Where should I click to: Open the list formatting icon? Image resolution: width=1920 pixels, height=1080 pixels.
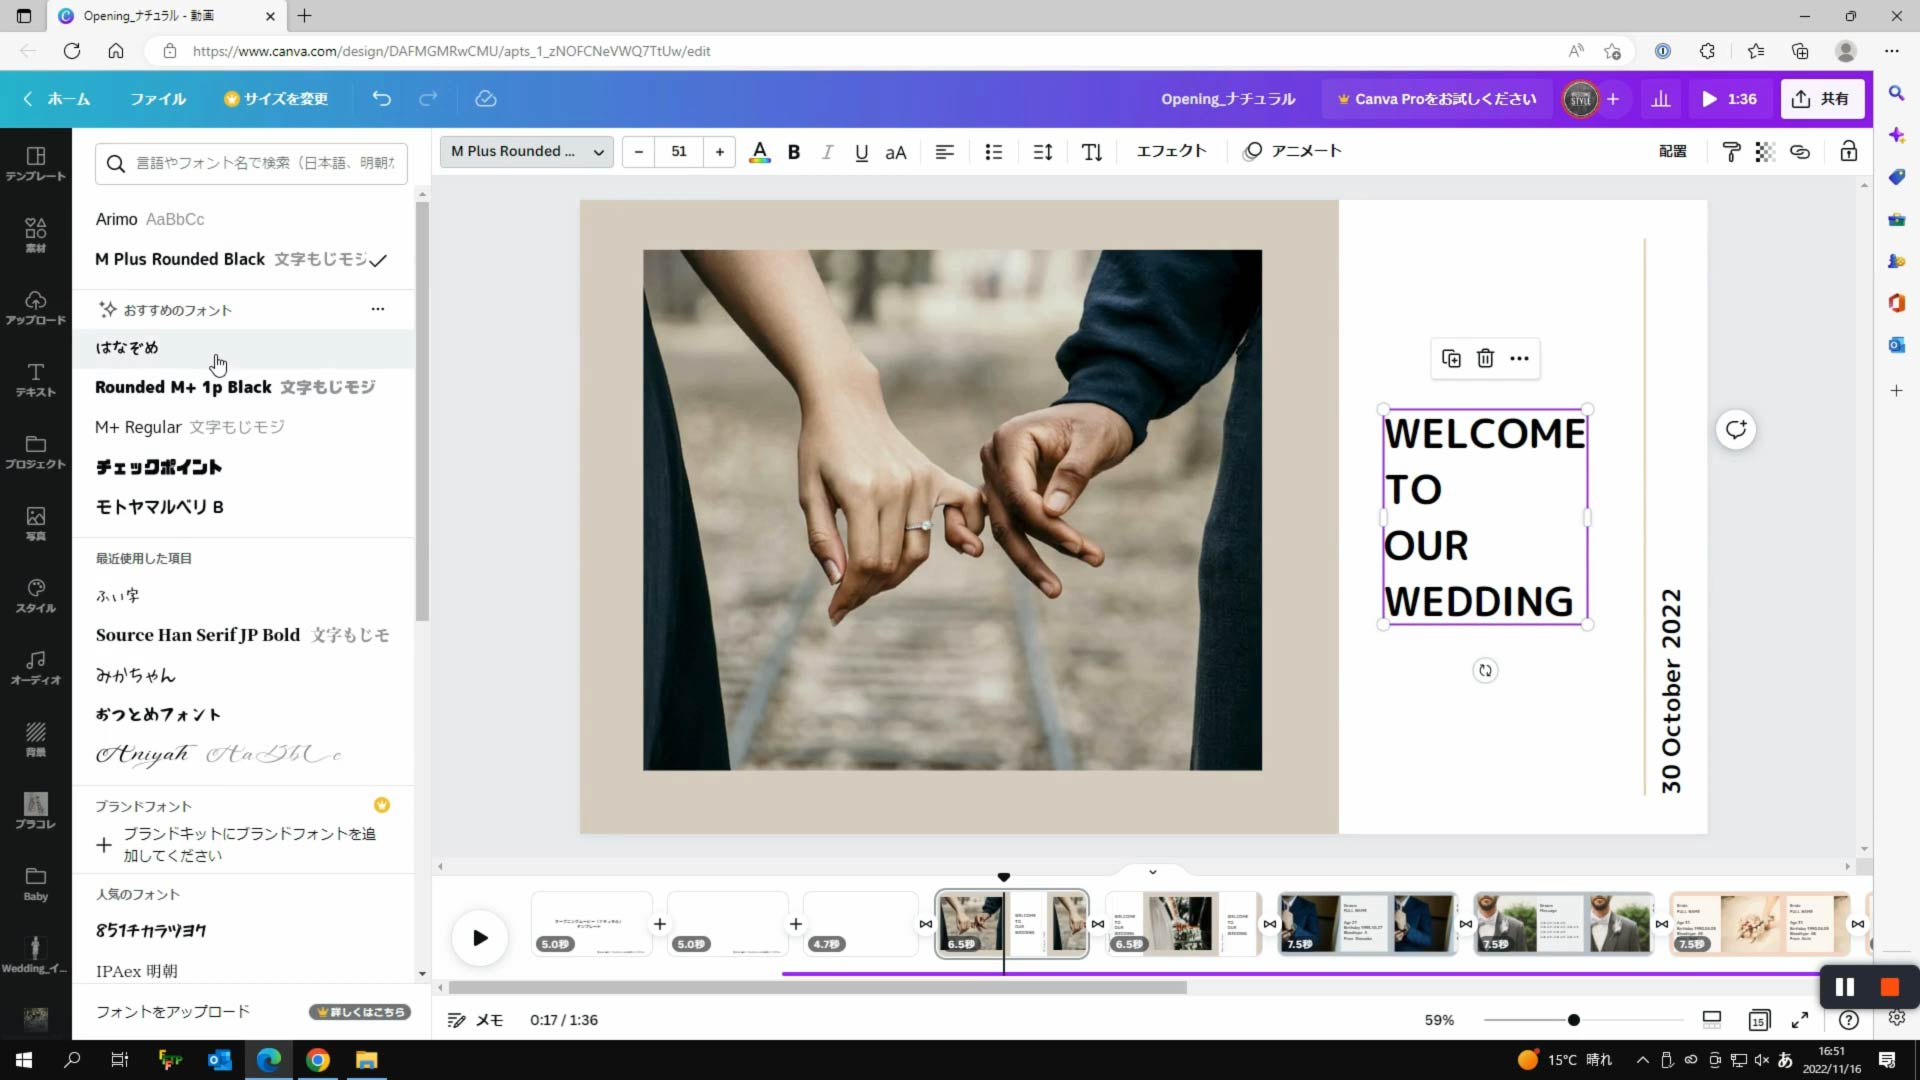993,152
